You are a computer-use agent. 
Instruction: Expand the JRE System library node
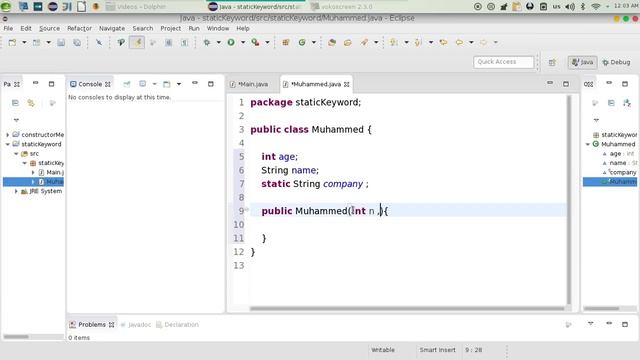tap(16, 191)
